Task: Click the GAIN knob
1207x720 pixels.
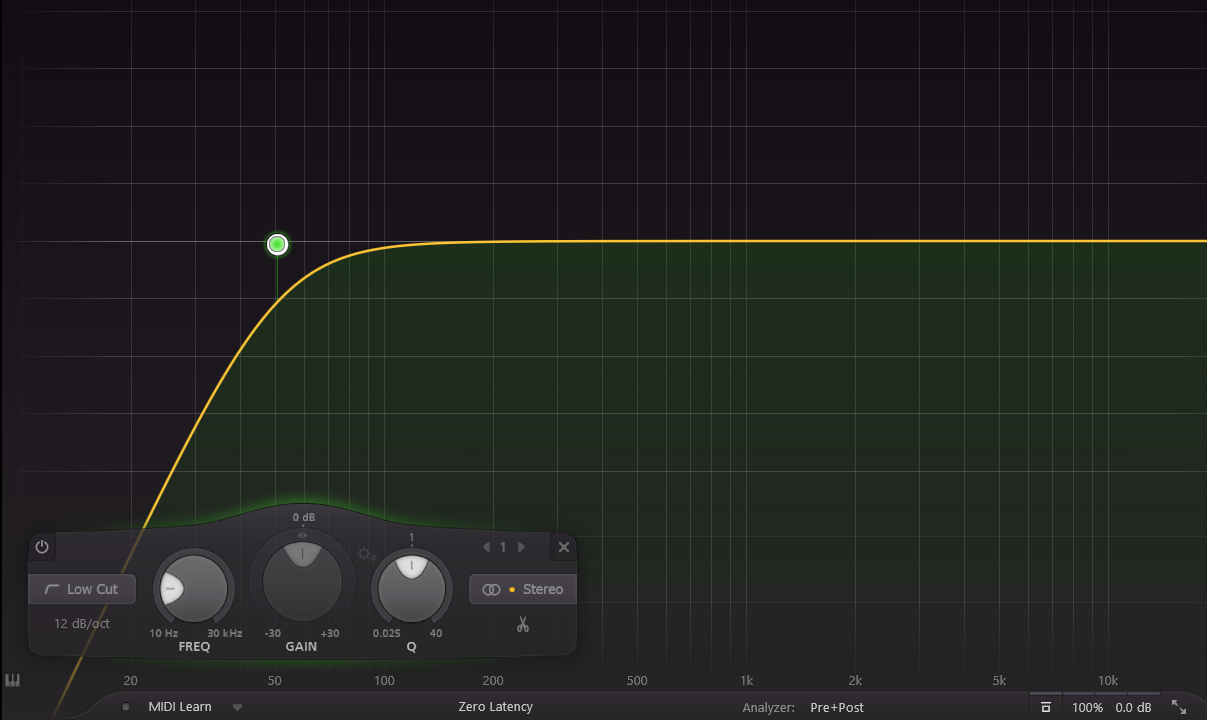Action: (x=302, y=582)
